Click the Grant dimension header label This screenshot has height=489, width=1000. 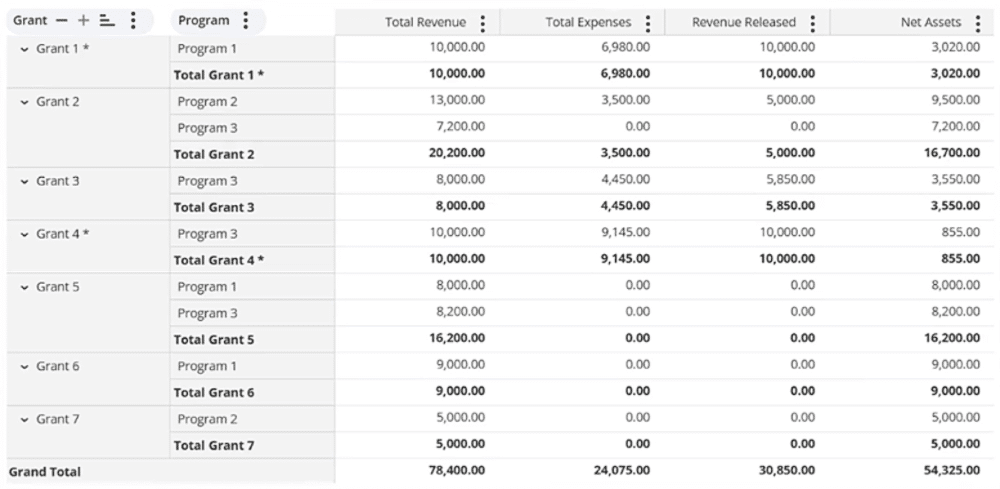30,20
